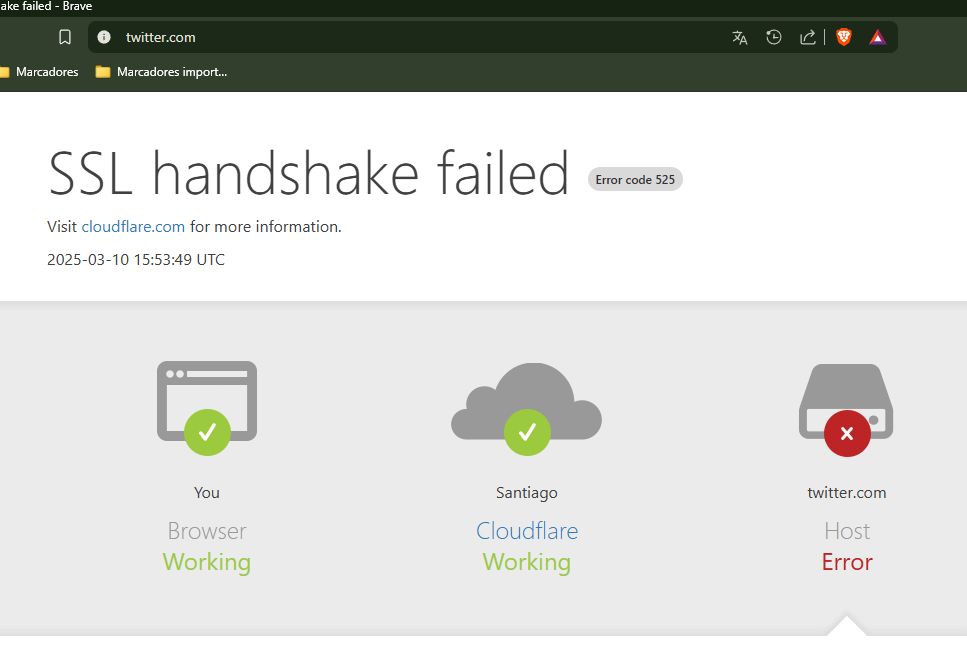Select the SSL handshake failed heading

(308, 173)
